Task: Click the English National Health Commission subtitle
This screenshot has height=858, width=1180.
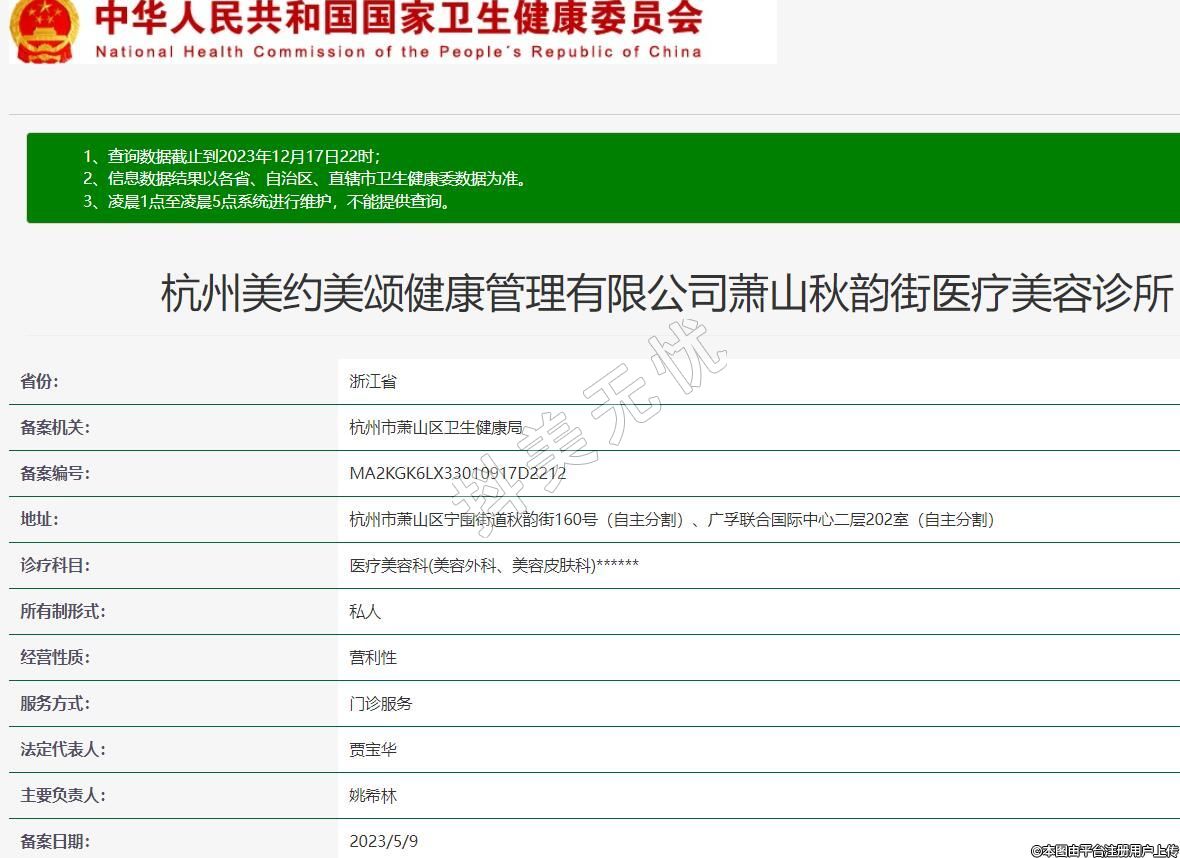Action: point(398,52)
